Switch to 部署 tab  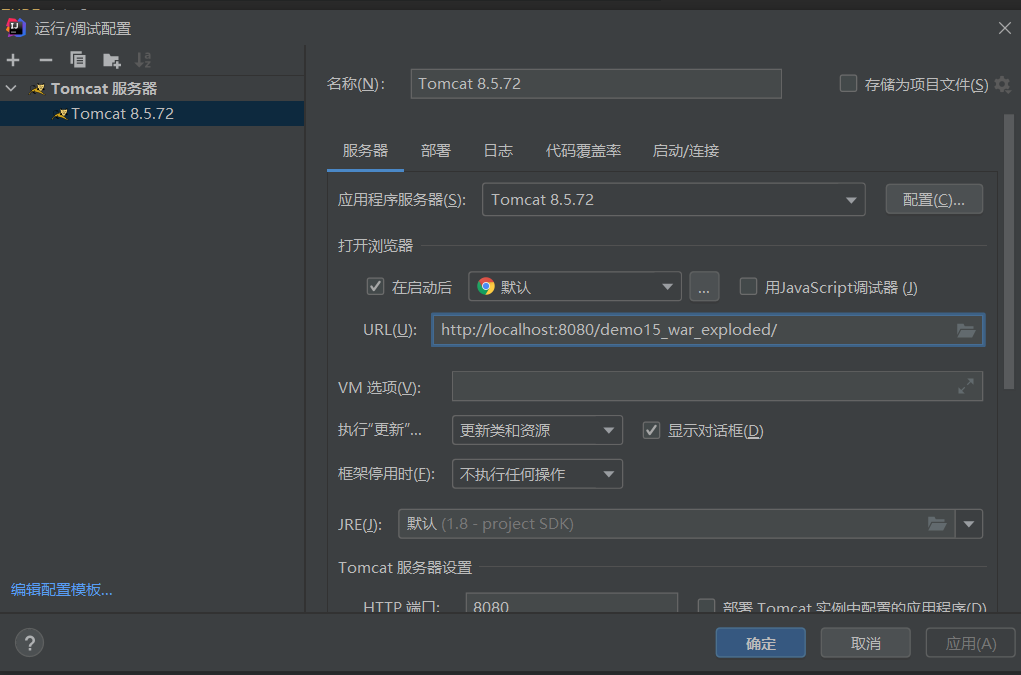tap(436, 151)
